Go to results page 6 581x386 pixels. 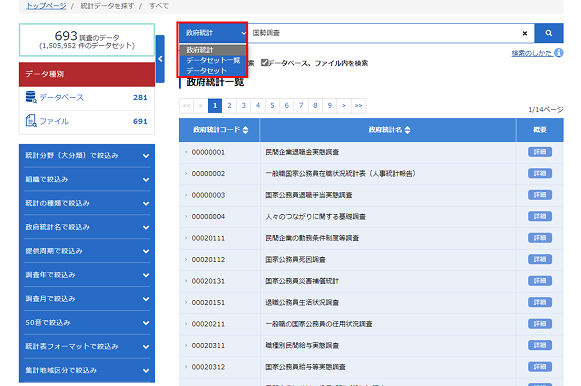[x=286, y=106]
